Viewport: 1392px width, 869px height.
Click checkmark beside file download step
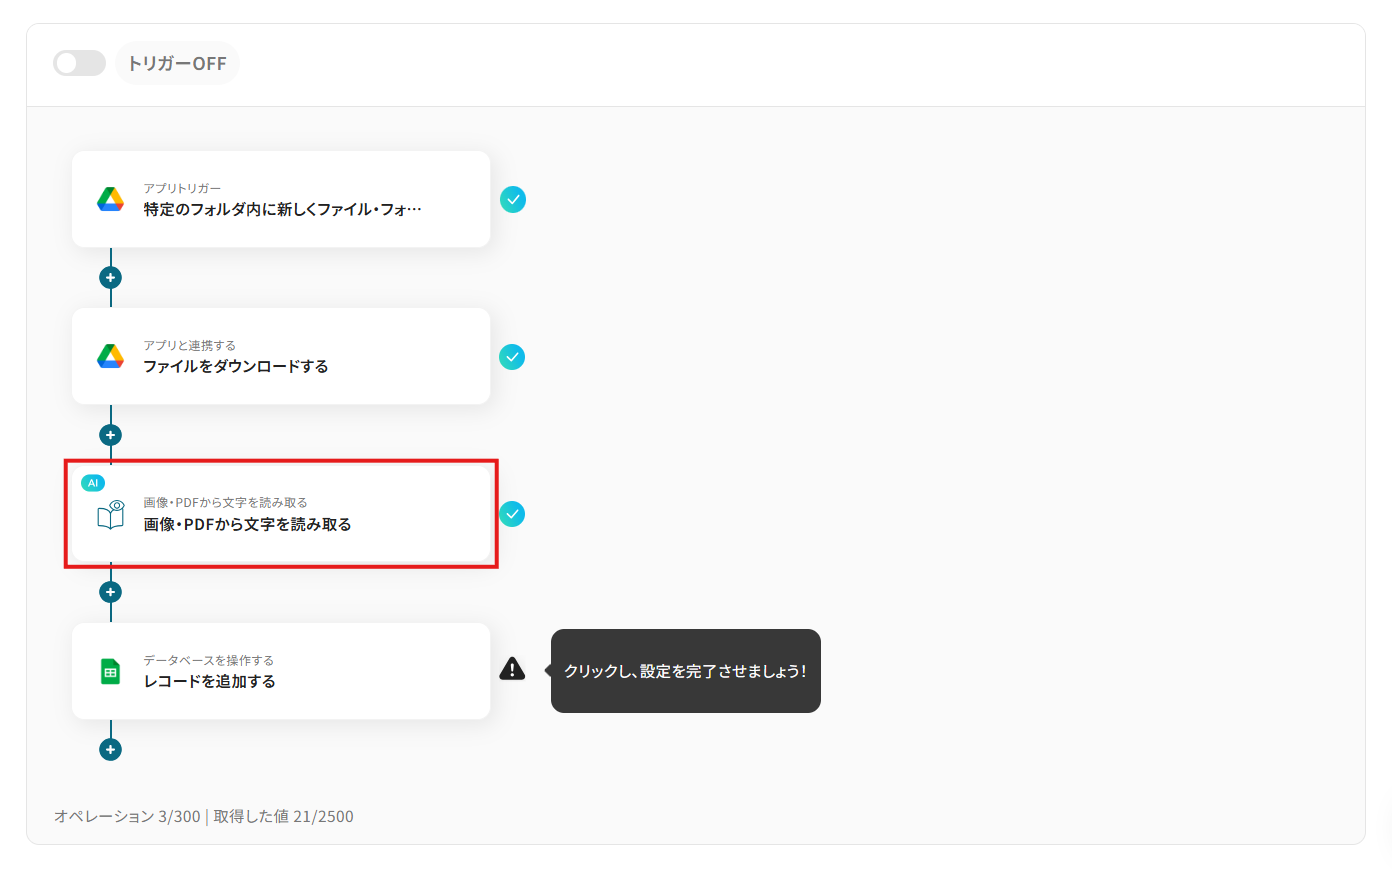pyautogui.click(x=512, y=357)
